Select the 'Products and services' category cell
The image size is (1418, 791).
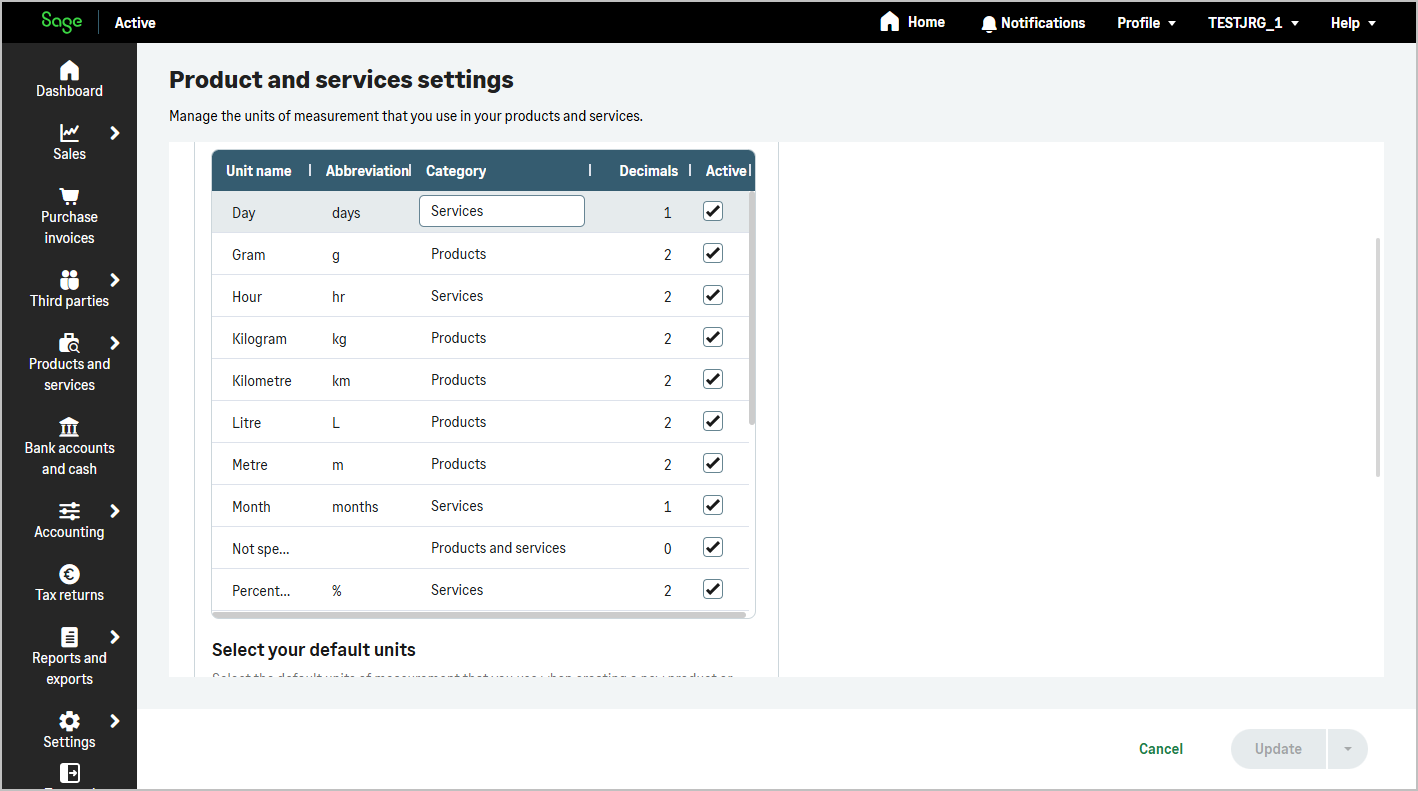click(x=498, y=548)
